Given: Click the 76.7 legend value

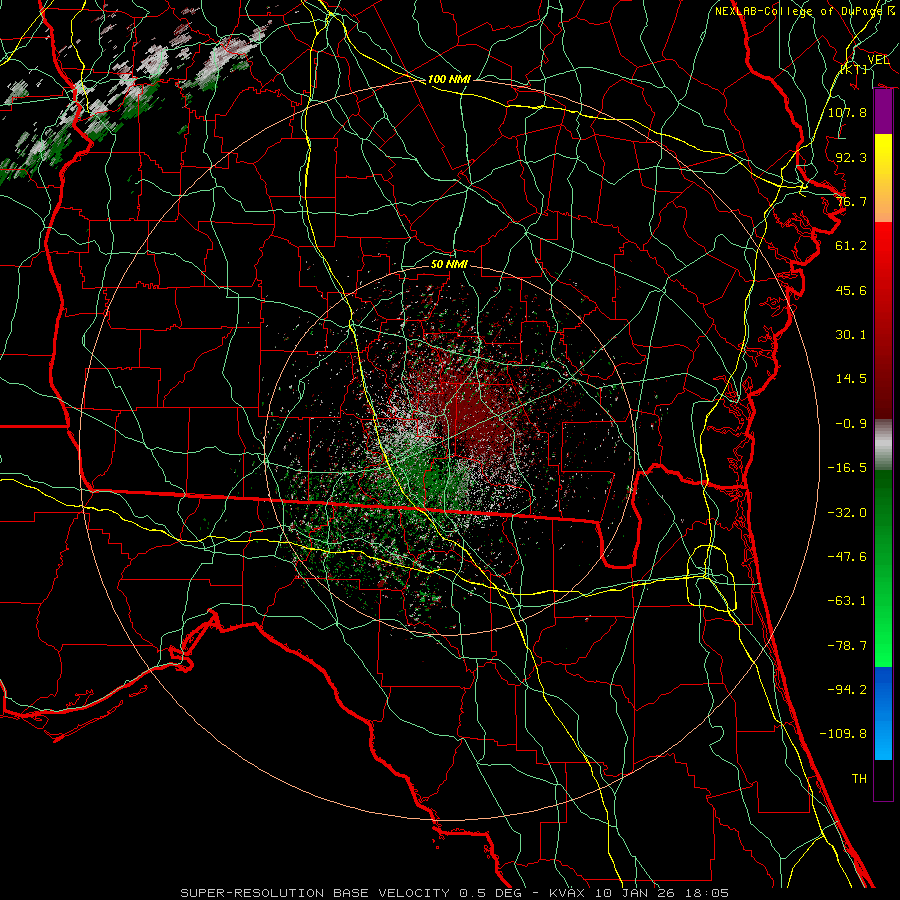Looking at the screenshot, I should pos(851,201).
